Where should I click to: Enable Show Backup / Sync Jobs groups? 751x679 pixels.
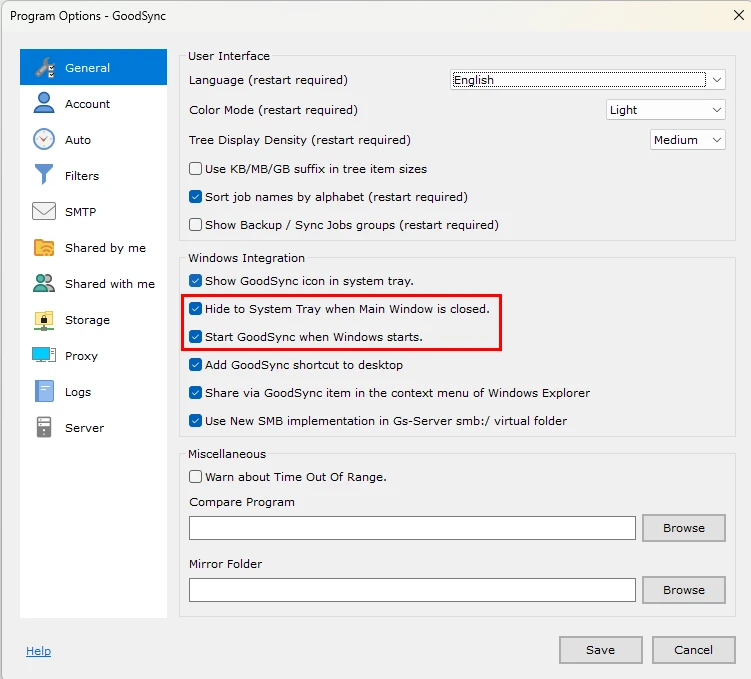(x=195, y=225)
